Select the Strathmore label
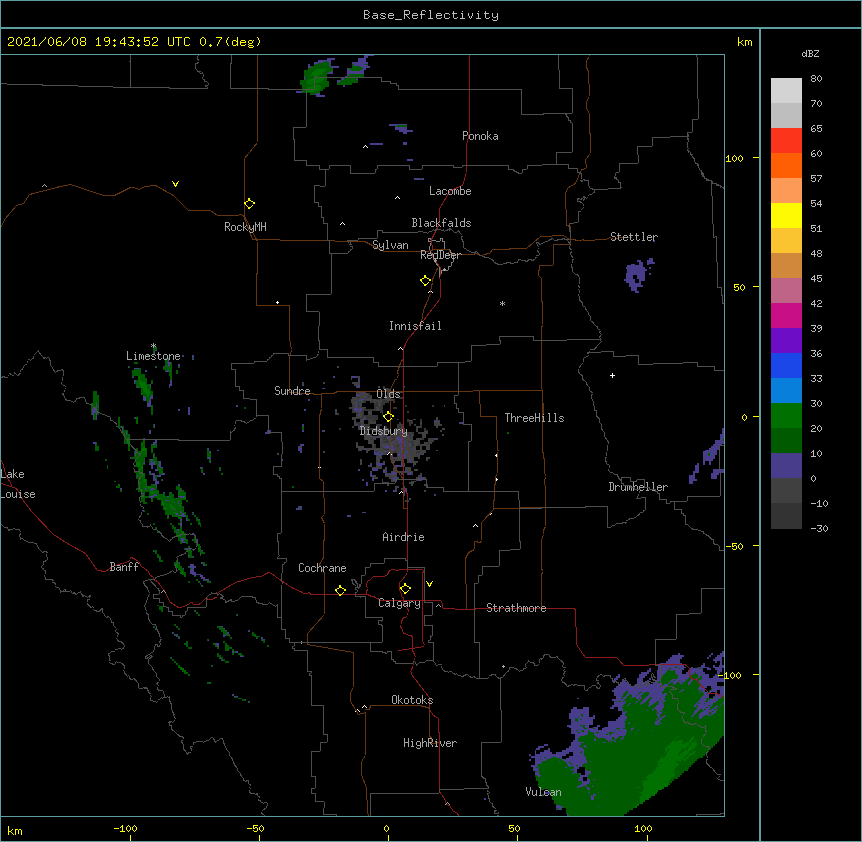862x842 pixels. point(516,608)
